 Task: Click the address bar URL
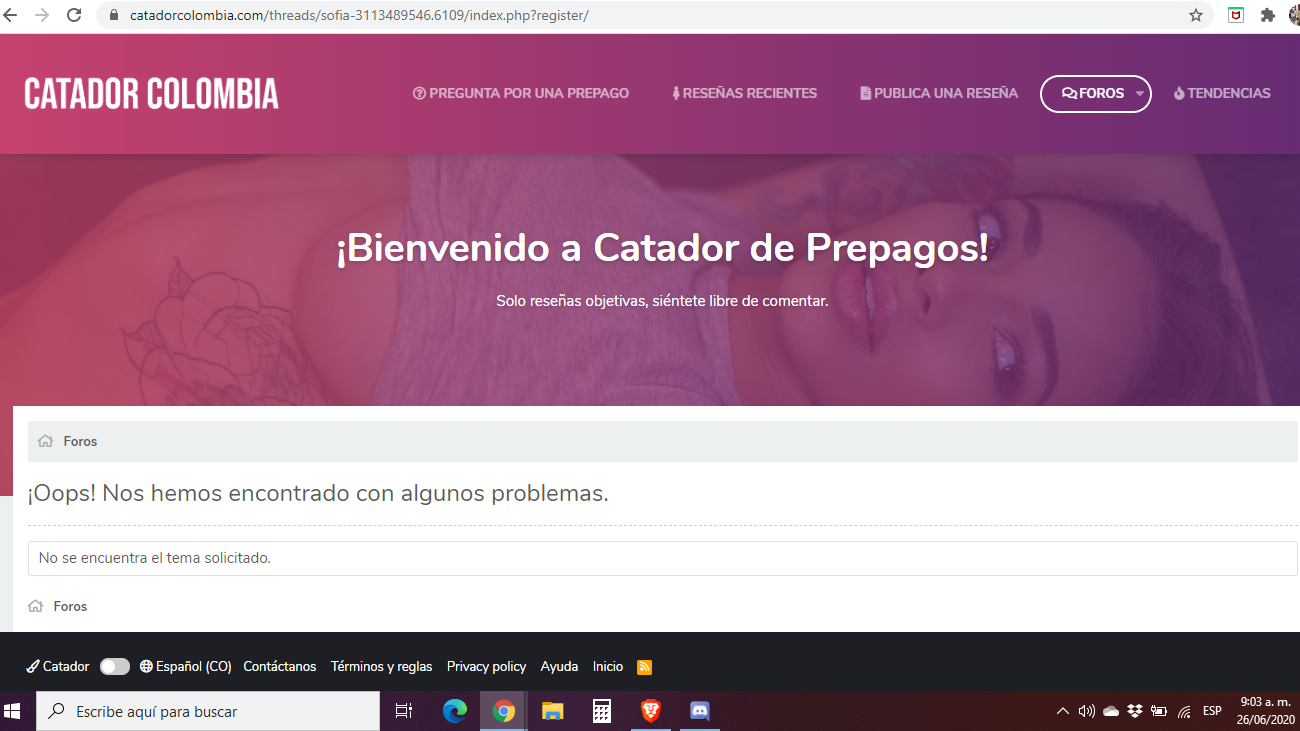360,16
